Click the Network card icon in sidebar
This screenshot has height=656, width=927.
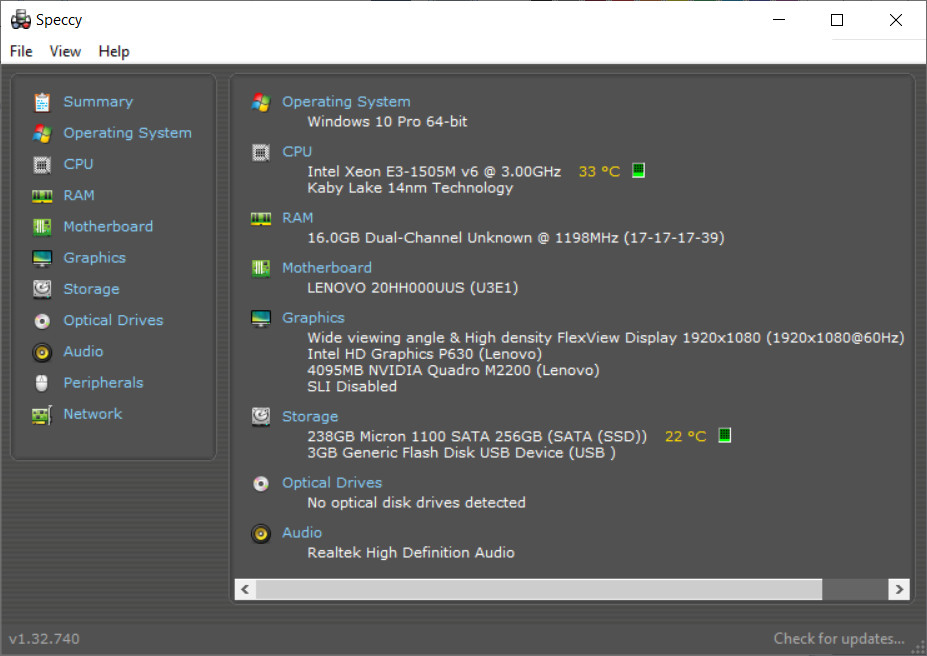(x=42, y=415)
